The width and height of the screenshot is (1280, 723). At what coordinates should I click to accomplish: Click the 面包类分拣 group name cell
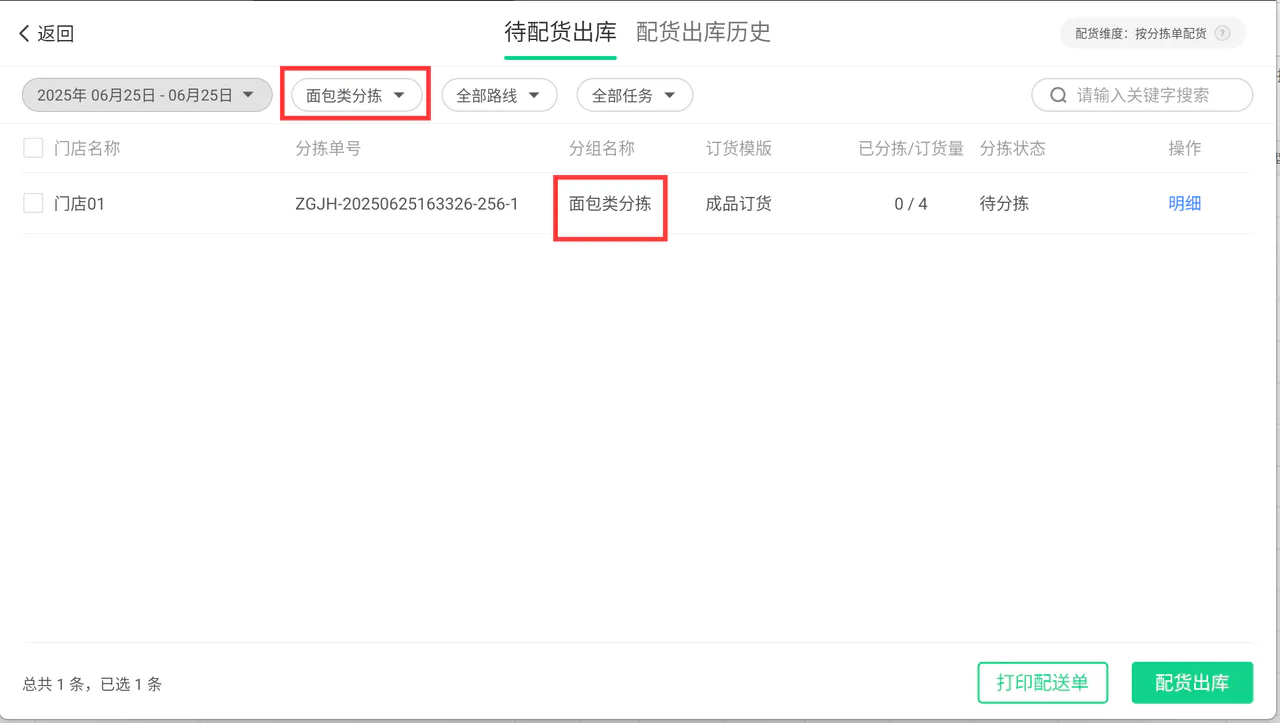coord(610,204)
